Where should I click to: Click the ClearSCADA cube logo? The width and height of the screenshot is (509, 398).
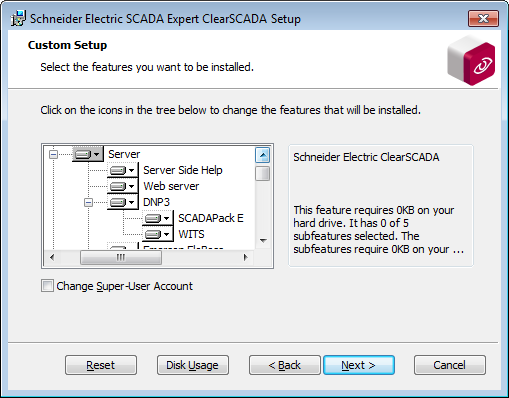click(x=471, y=61)
